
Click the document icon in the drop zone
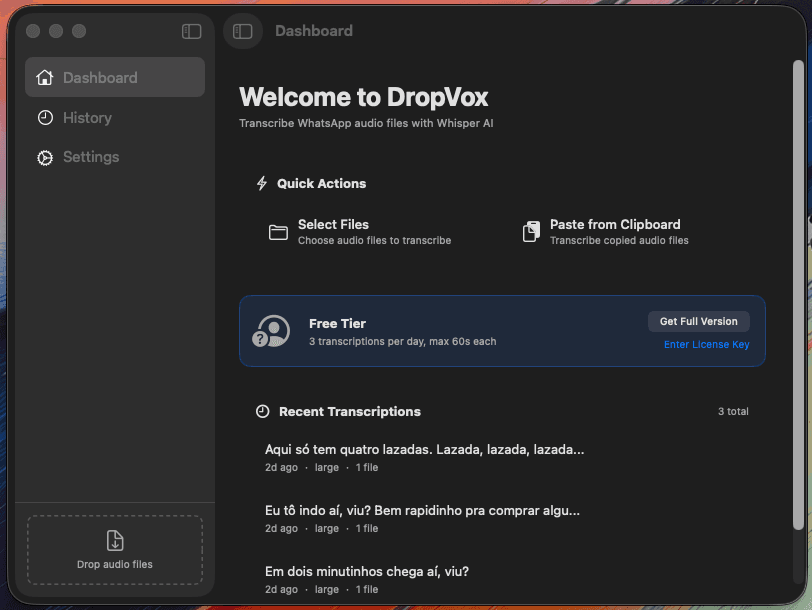click(114, 539)
